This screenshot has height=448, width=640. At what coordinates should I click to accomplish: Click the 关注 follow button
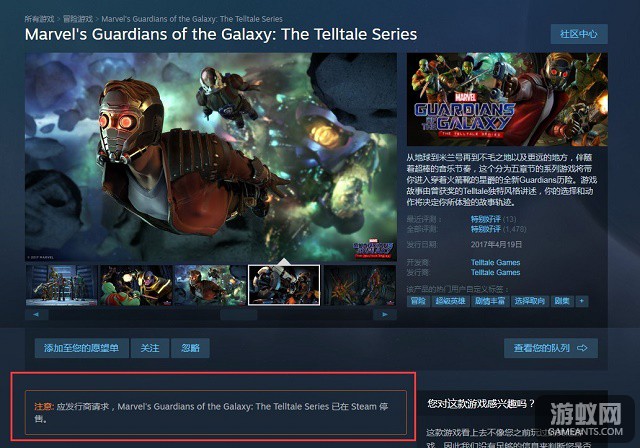150,348
